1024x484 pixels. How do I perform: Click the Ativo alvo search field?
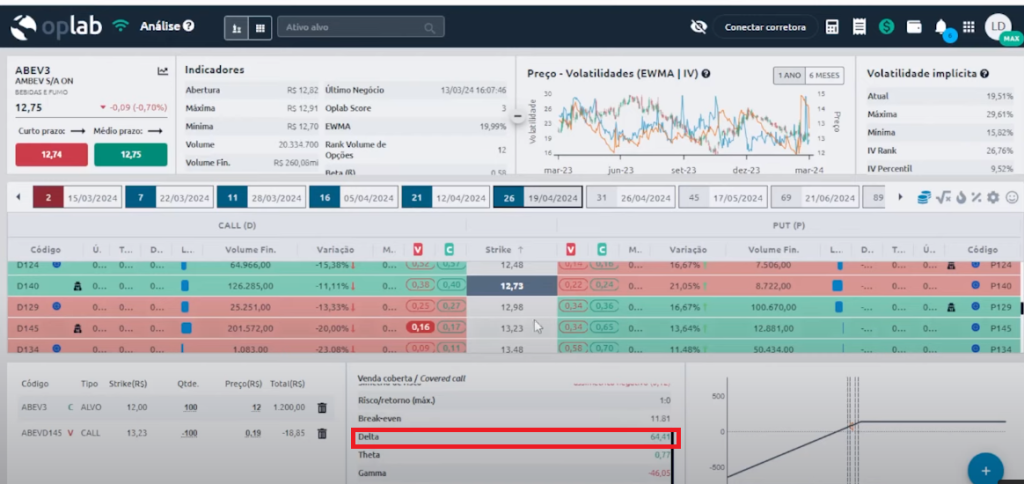[360, 28]
